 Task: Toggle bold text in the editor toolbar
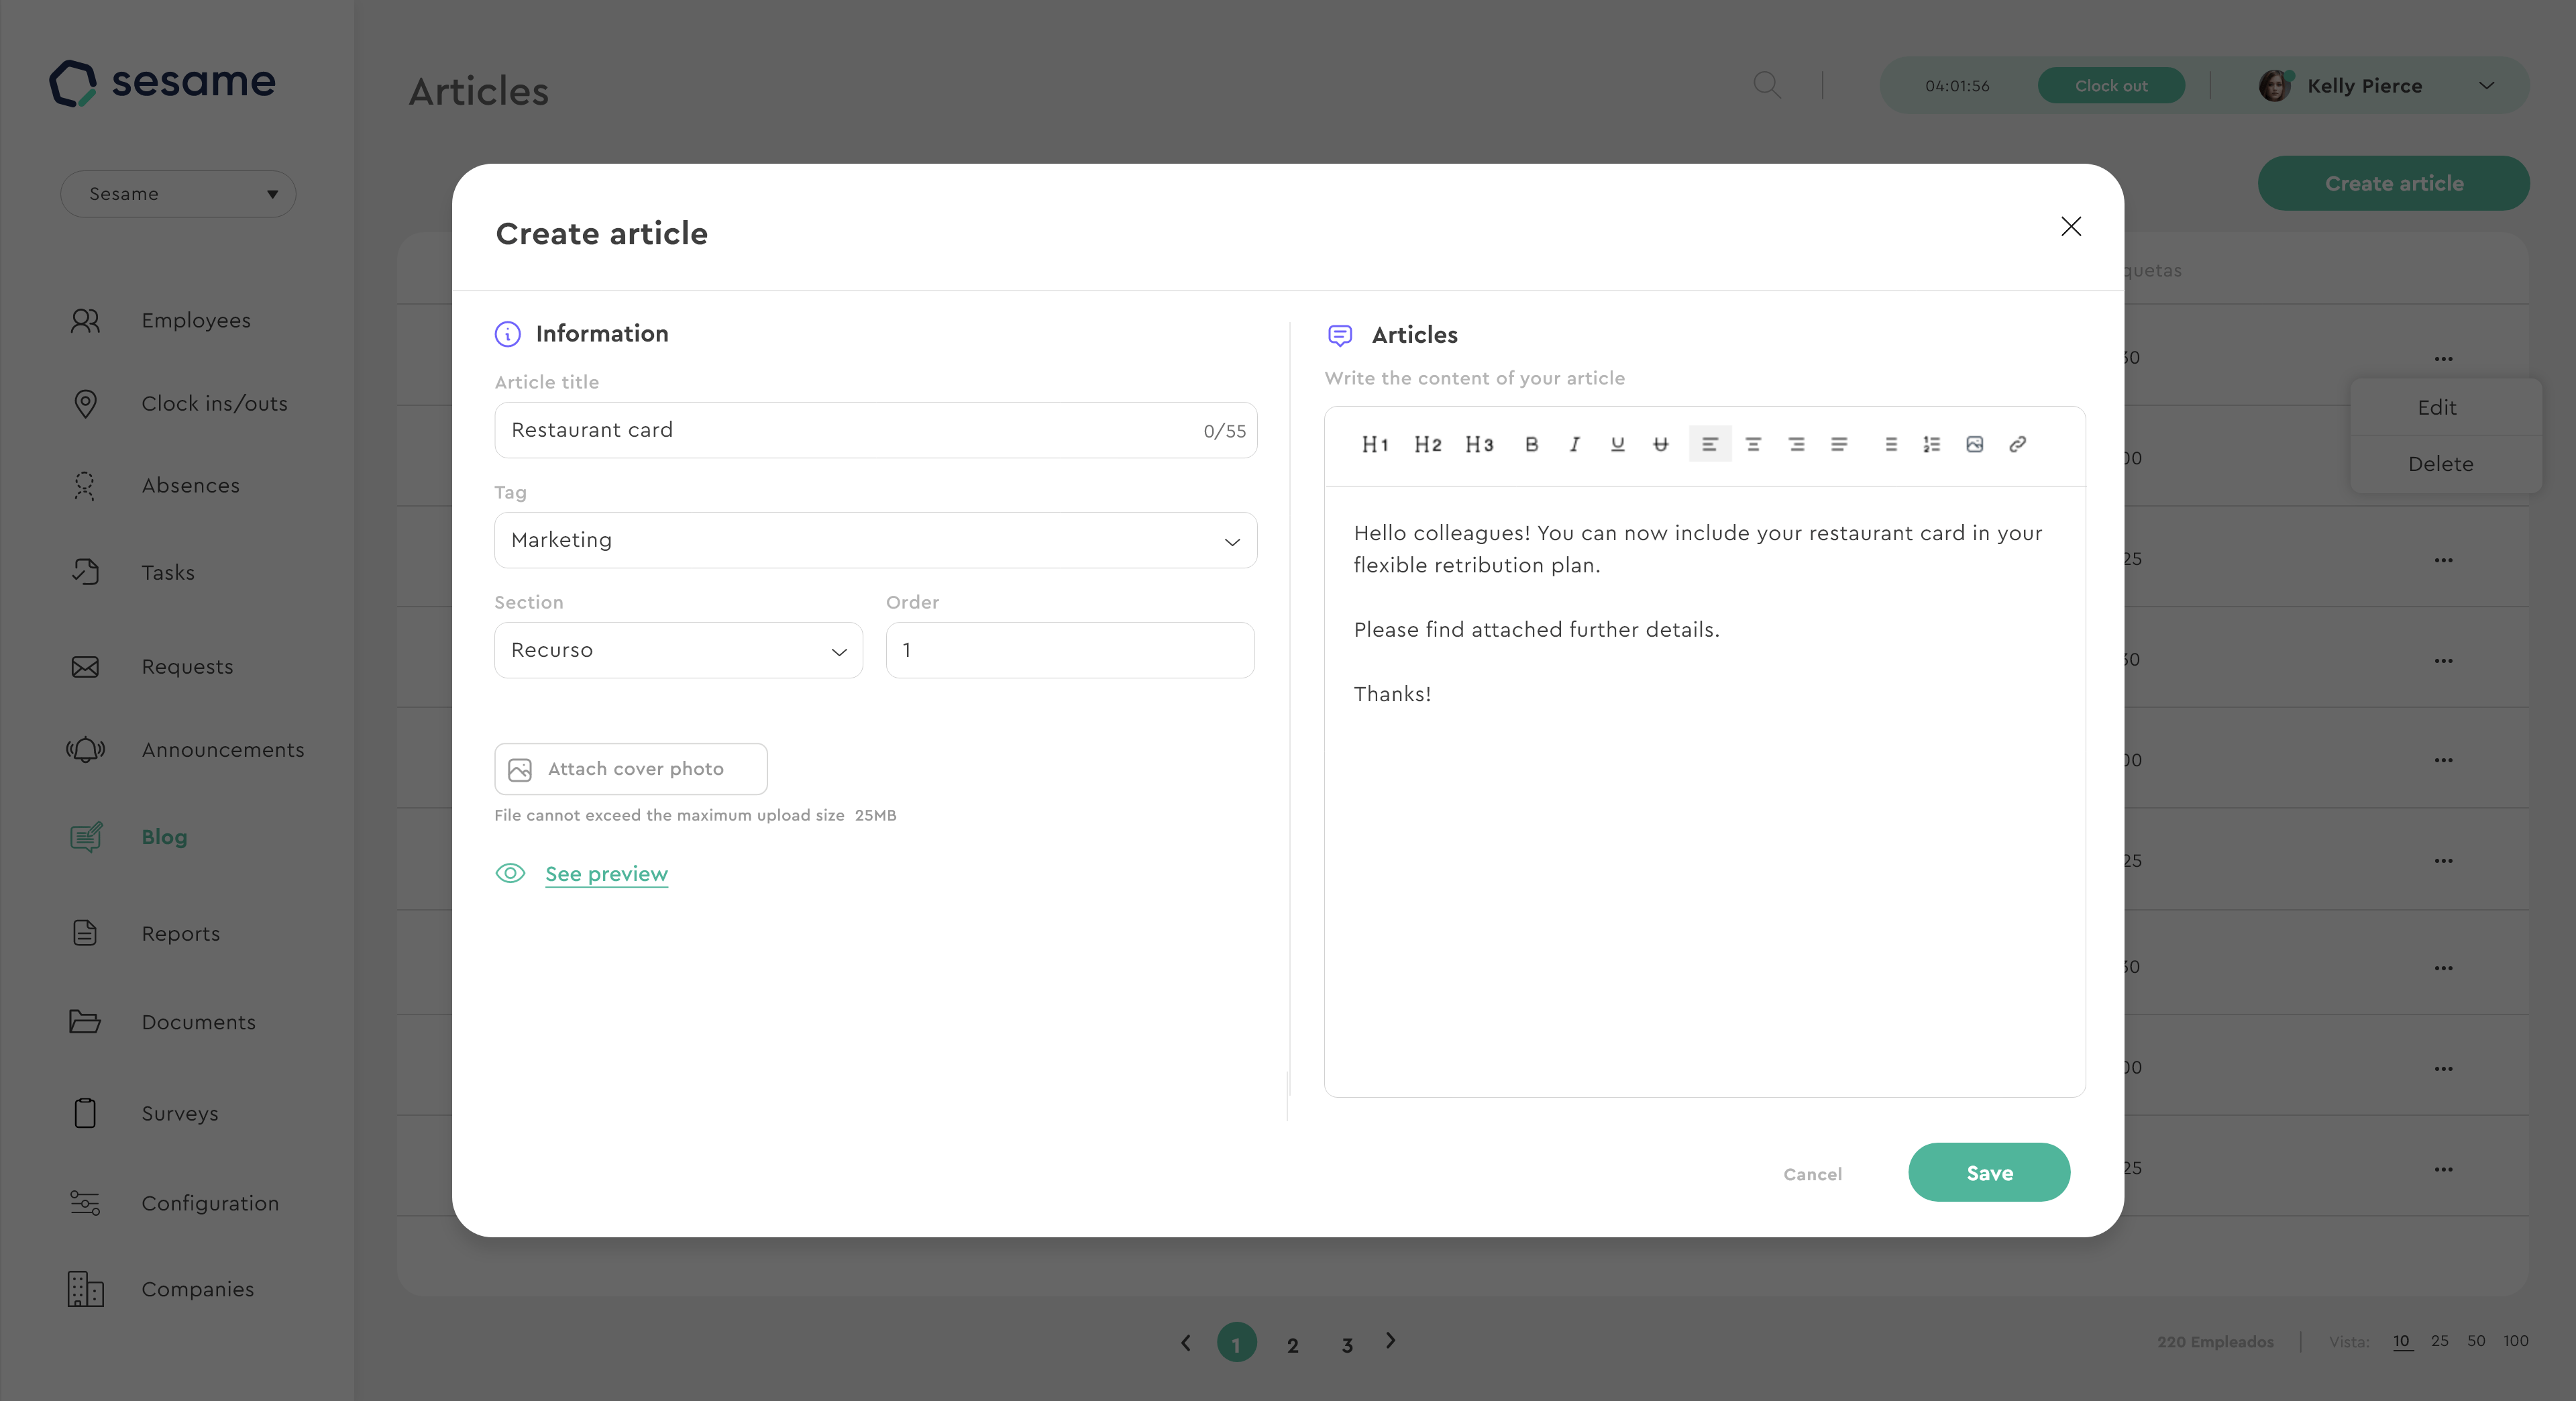tap(1532, 444)
